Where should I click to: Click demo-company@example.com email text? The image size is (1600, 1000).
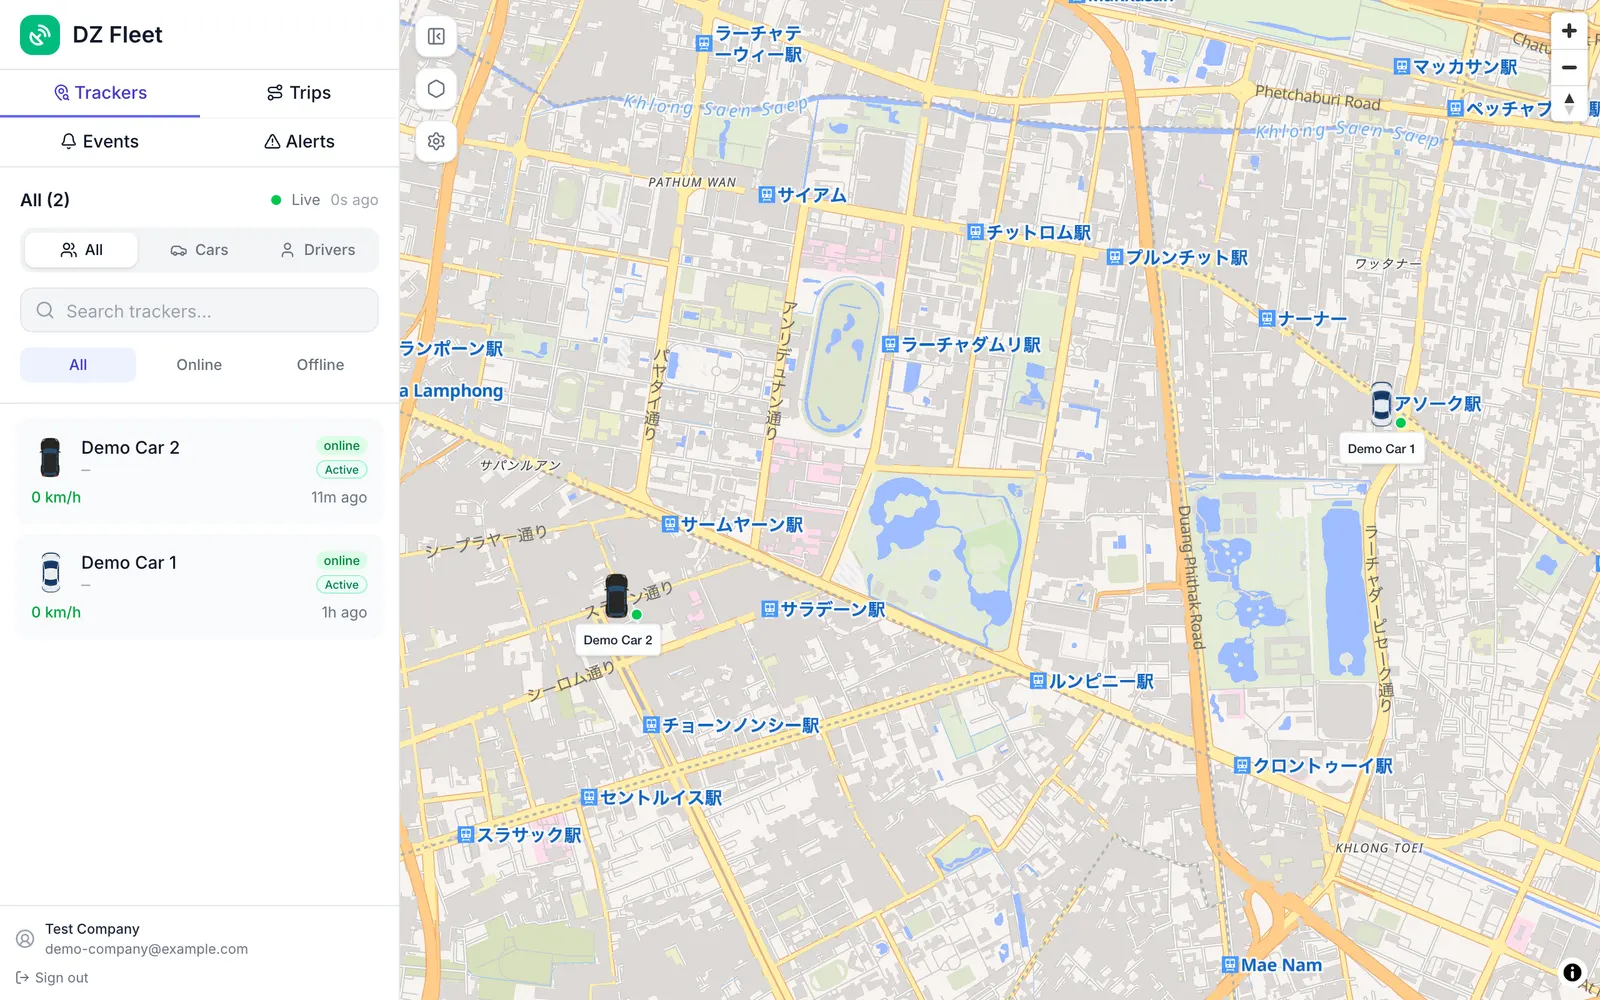click(146, 949)
